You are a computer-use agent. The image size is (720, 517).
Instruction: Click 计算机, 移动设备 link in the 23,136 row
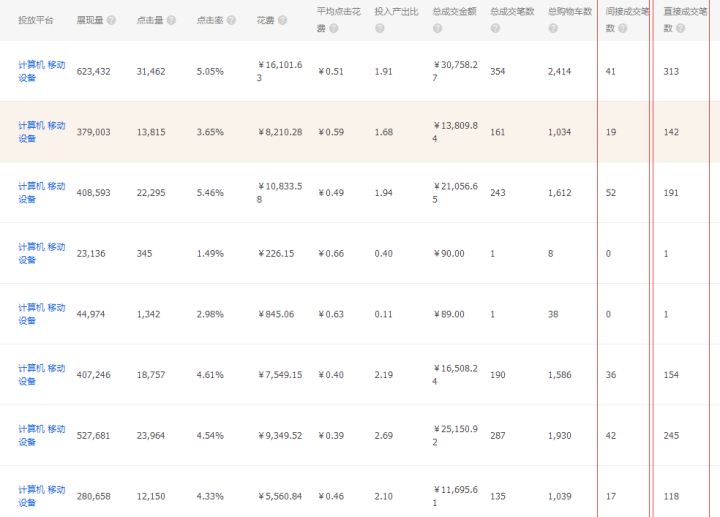[x=41, y=253]
